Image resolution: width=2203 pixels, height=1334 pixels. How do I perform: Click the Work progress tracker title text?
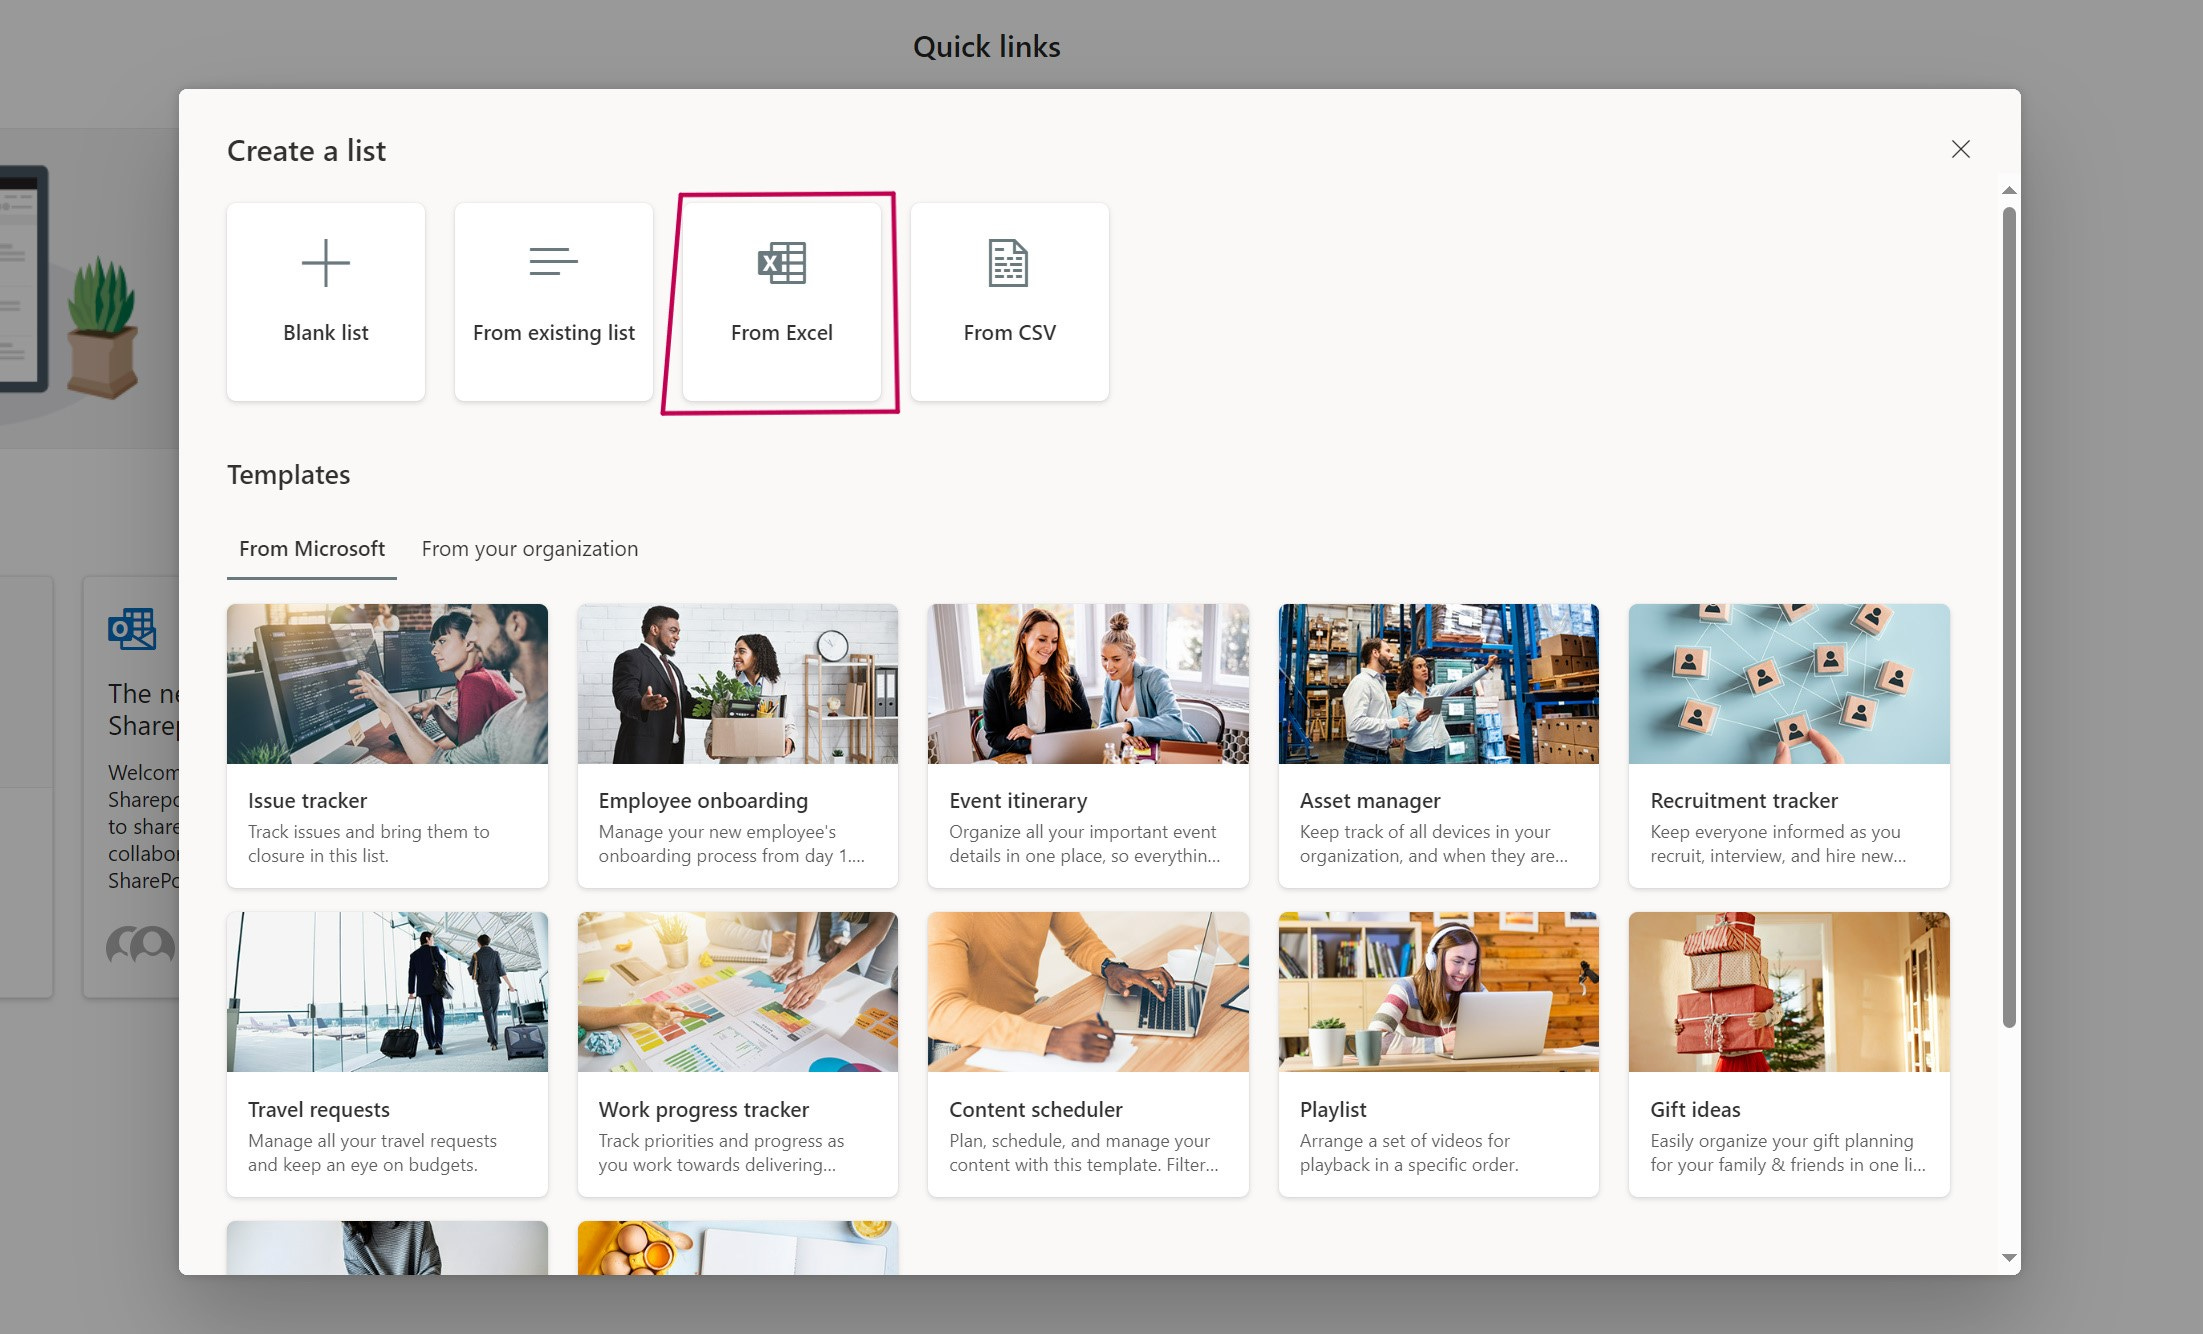pyautogui.click(x=704, y=1109)
